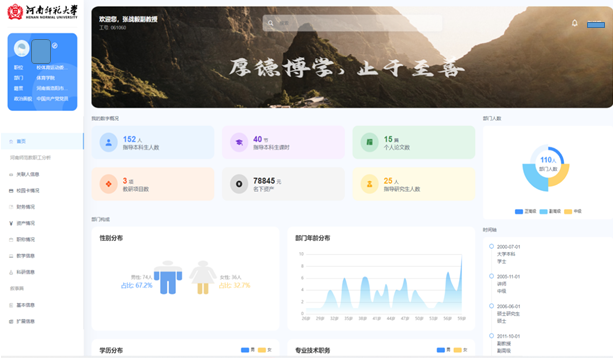Viewport: 613px width, 362px height.
Task: Click the orange icon beside 3项
Action: coord(109,184)
